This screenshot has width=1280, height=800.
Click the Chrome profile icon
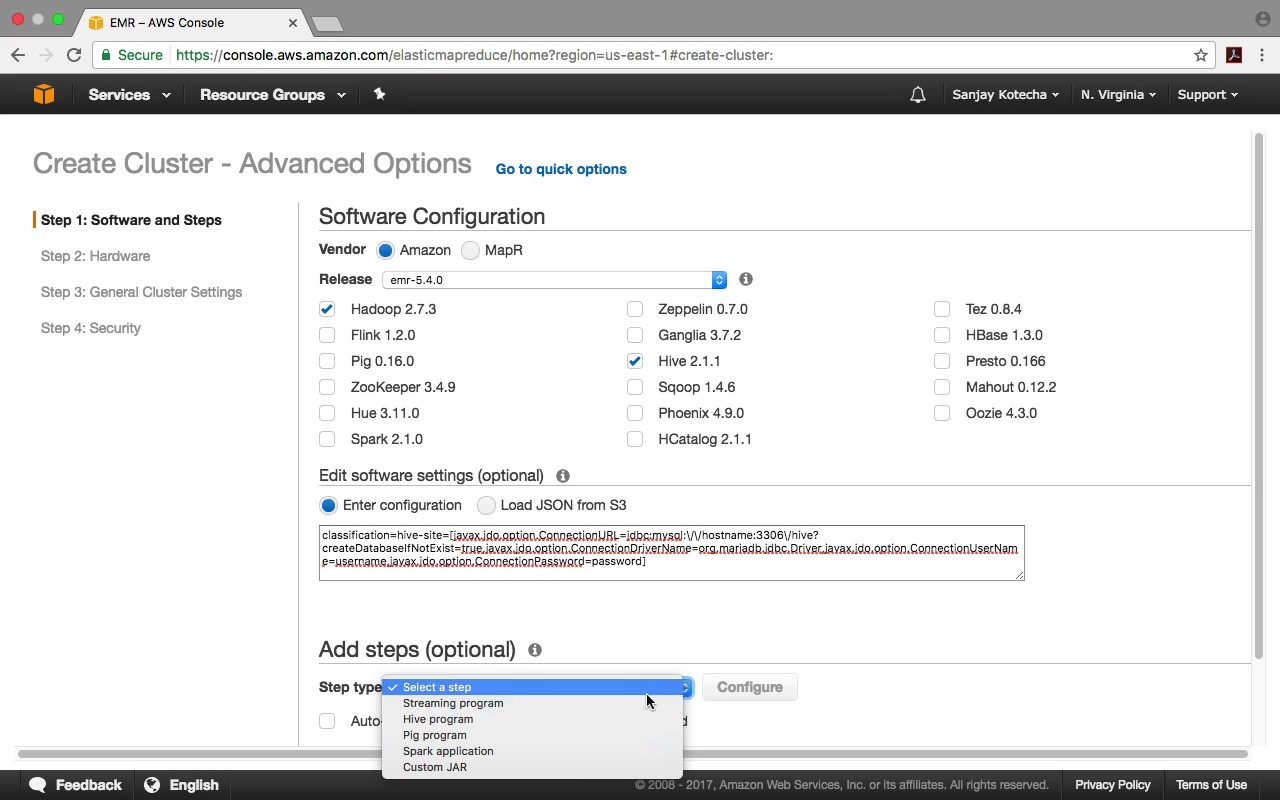[x=1262, y=19]
